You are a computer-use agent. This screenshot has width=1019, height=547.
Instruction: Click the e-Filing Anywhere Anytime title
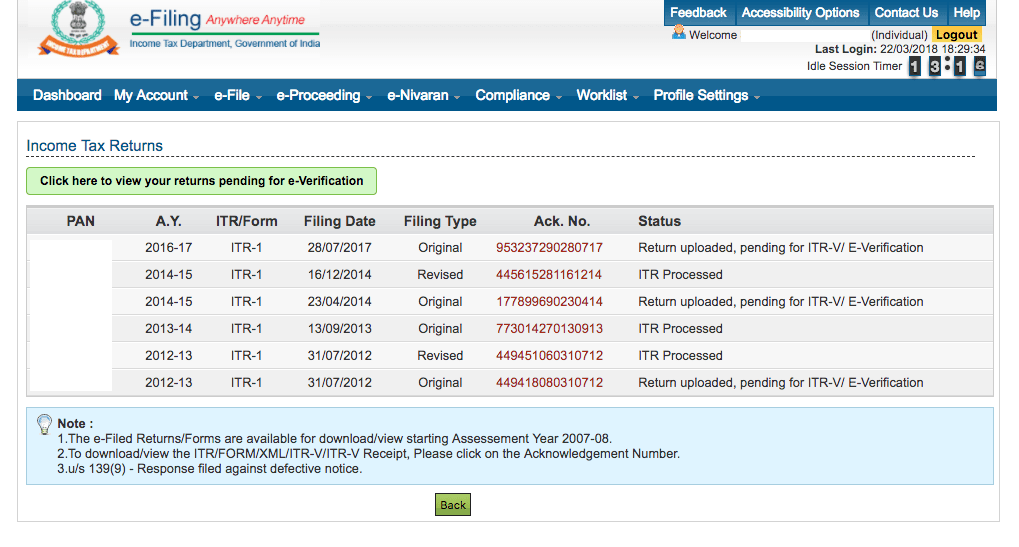pyautogui.click(x=217, y=19)
